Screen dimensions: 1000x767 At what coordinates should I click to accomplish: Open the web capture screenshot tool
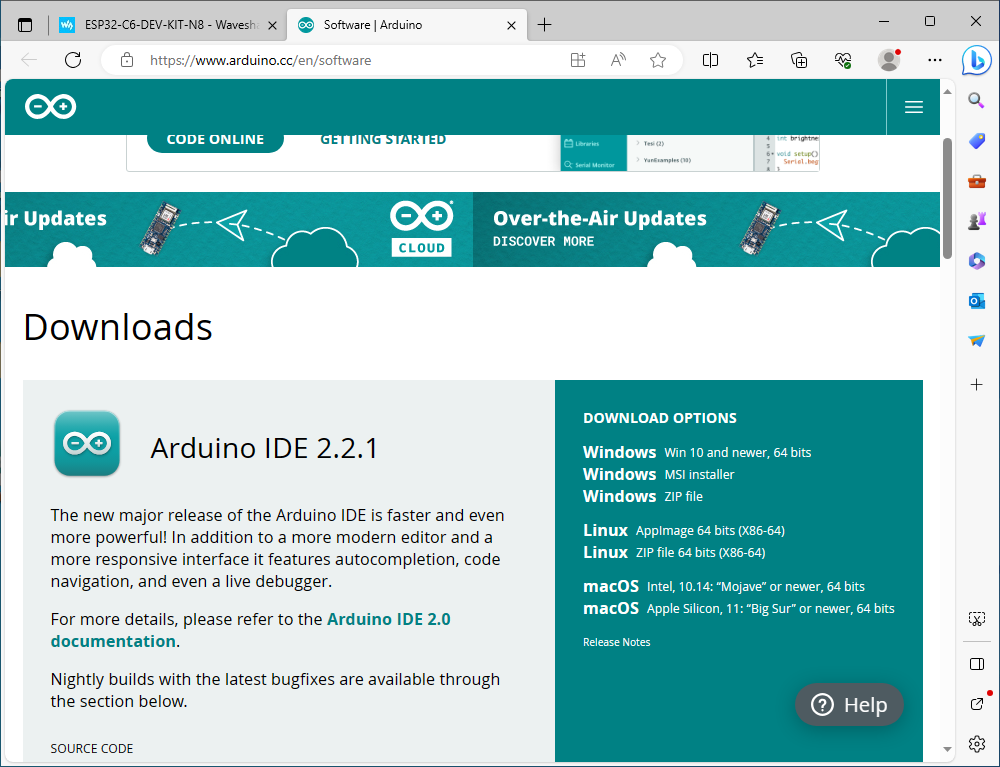tap(976, 618)
